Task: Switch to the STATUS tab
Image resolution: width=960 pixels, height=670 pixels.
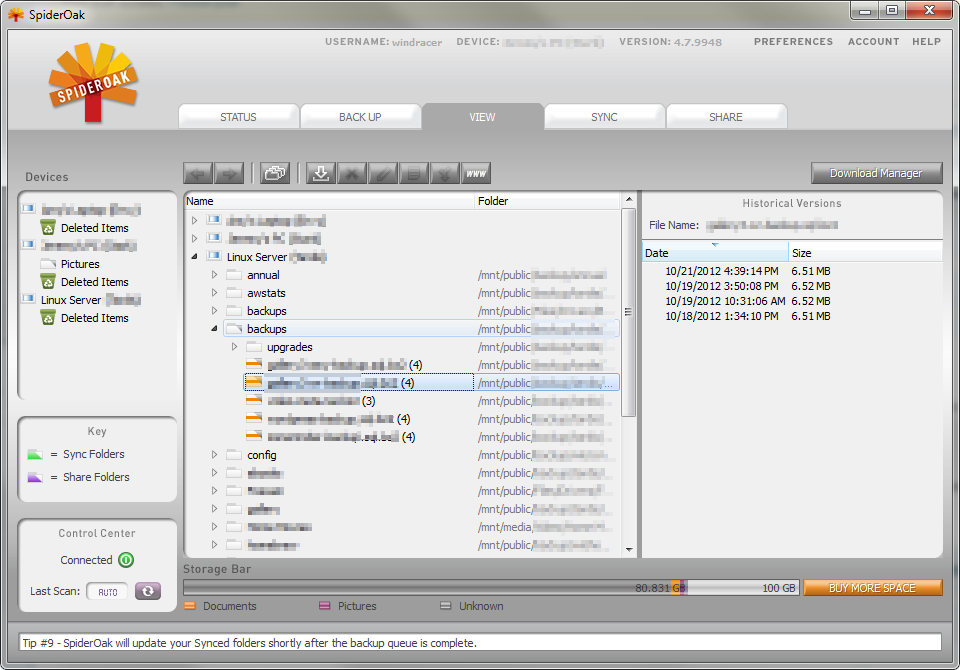Action: 238,117
